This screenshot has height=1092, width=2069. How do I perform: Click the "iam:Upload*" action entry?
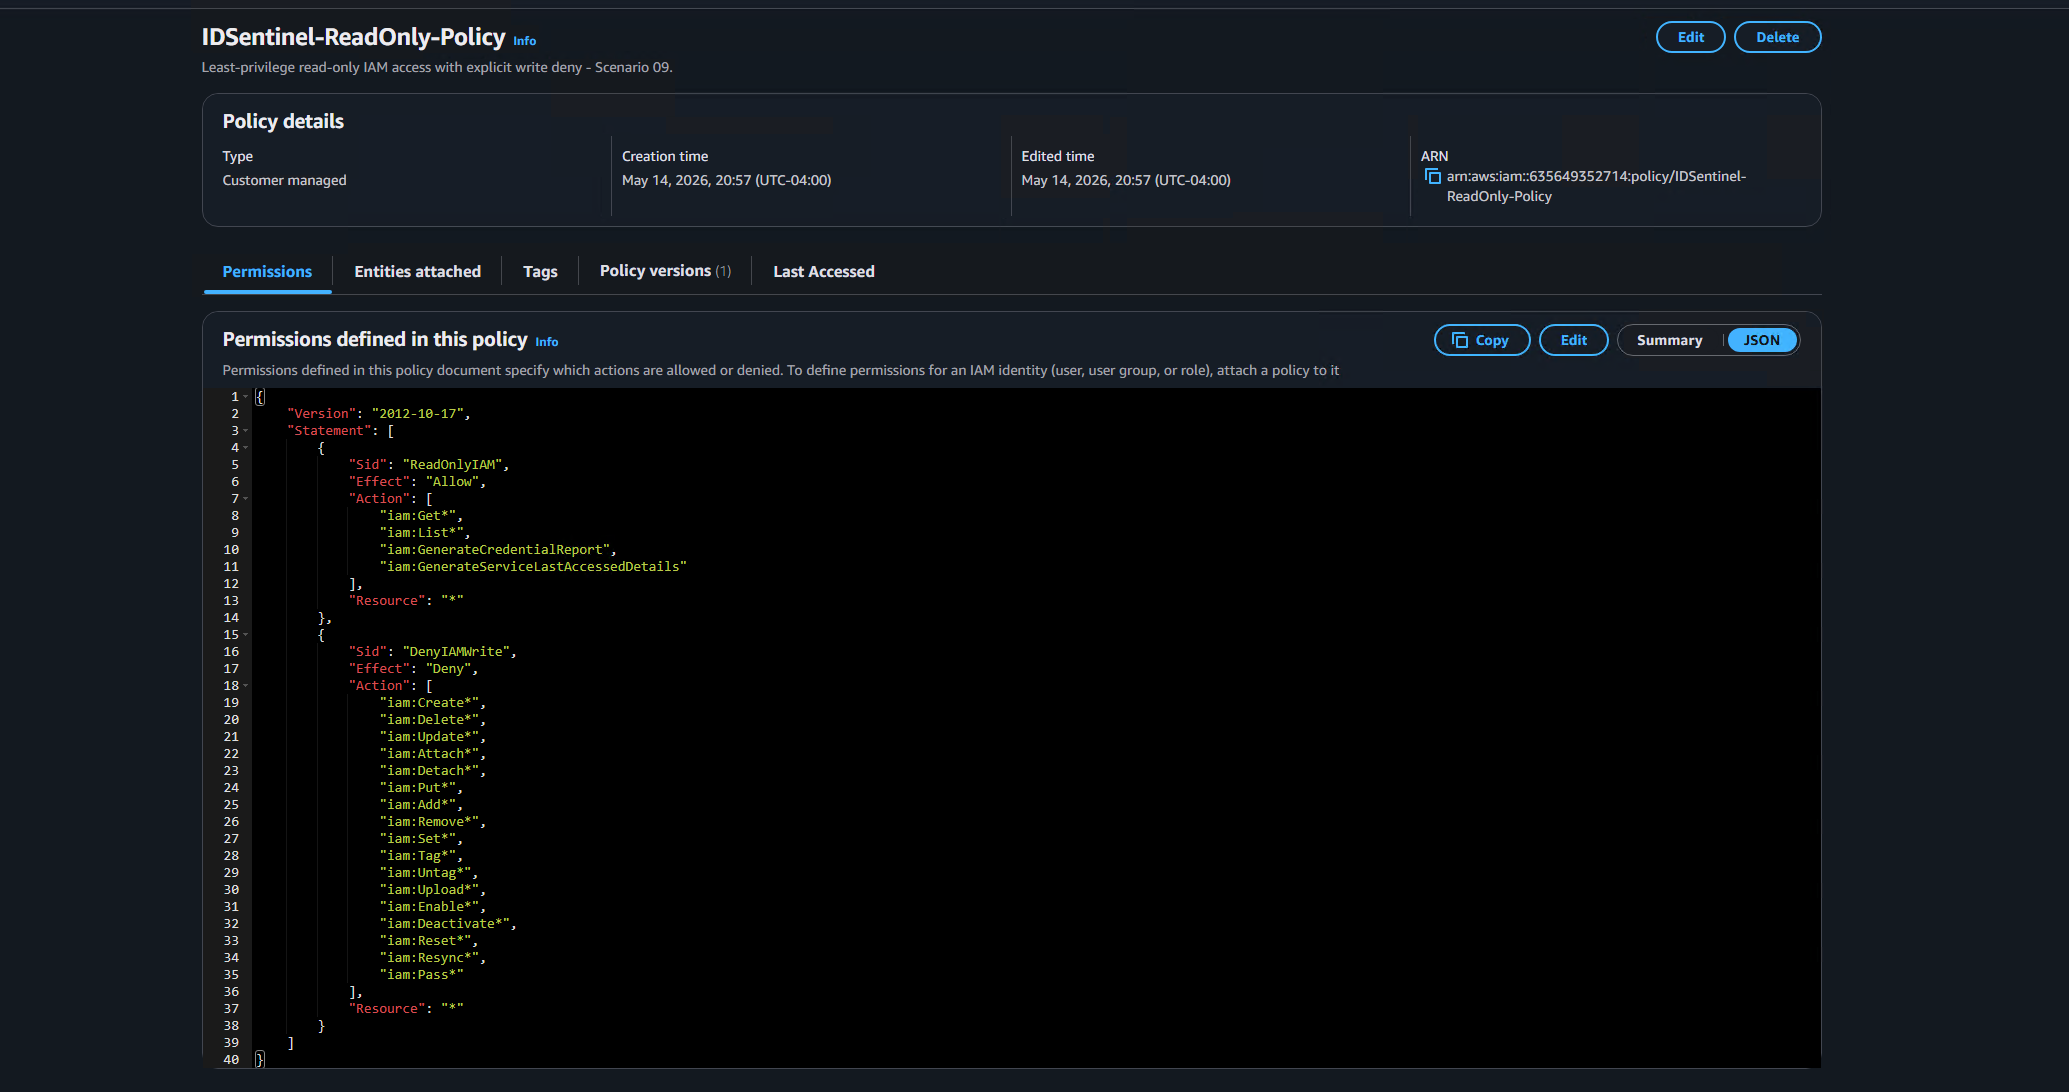click(432, 890)
